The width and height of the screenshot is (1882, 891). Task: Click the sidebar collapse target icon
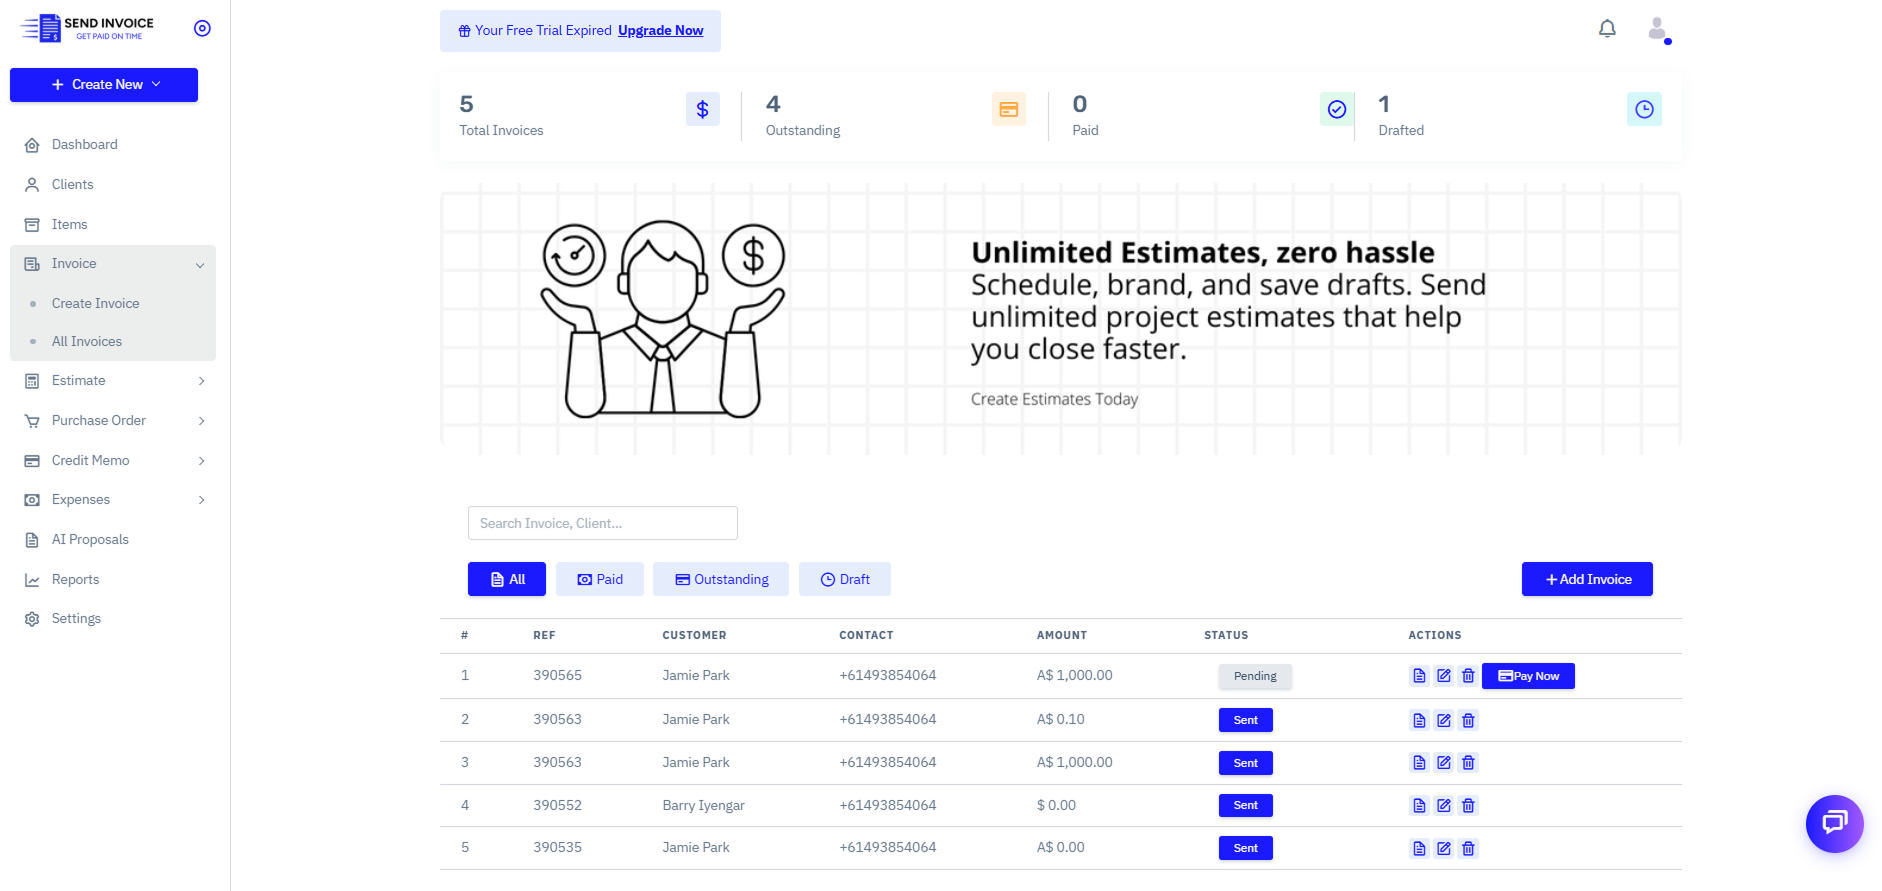tap(202, 28)
